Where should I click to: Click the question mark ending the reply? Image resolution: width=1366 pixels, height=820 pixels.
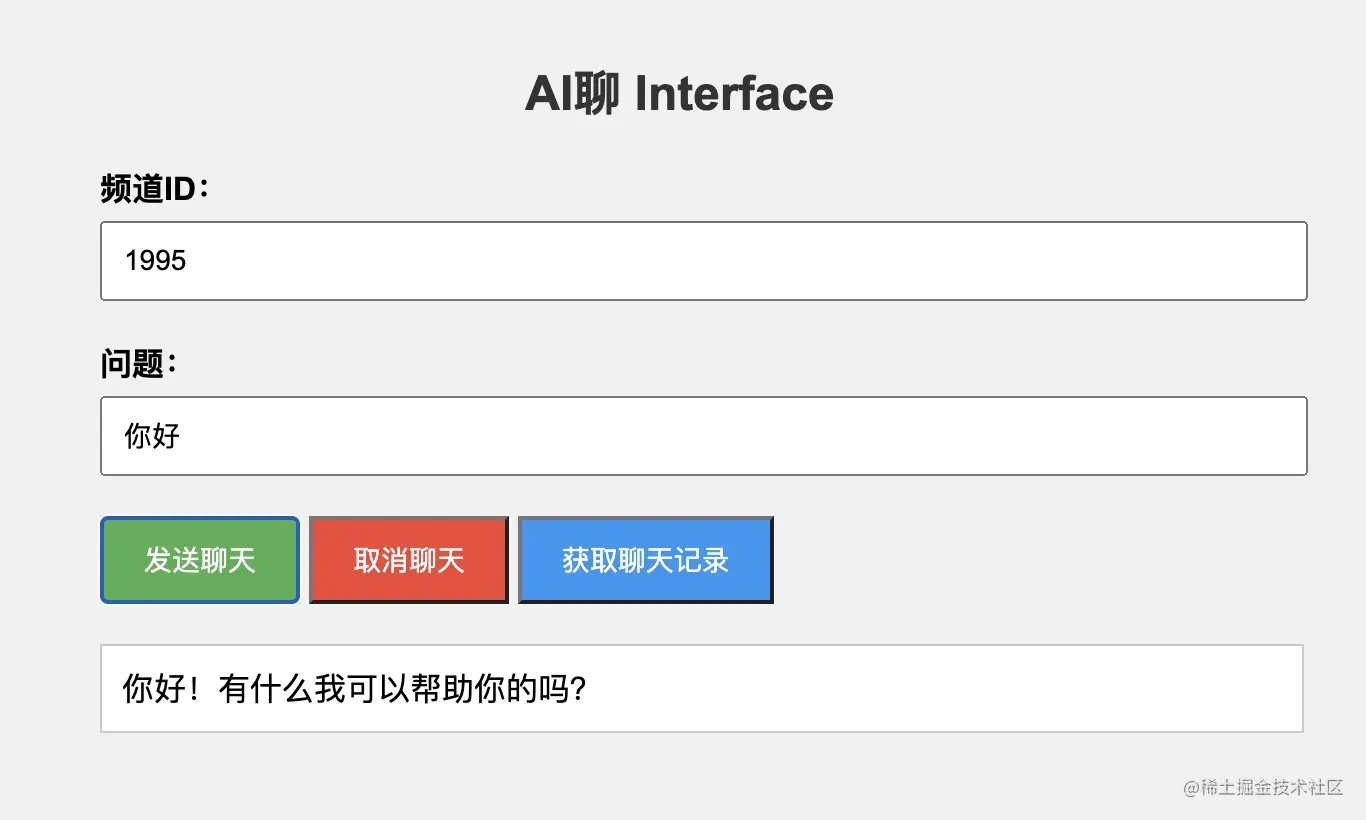click(x=575, y=689)
